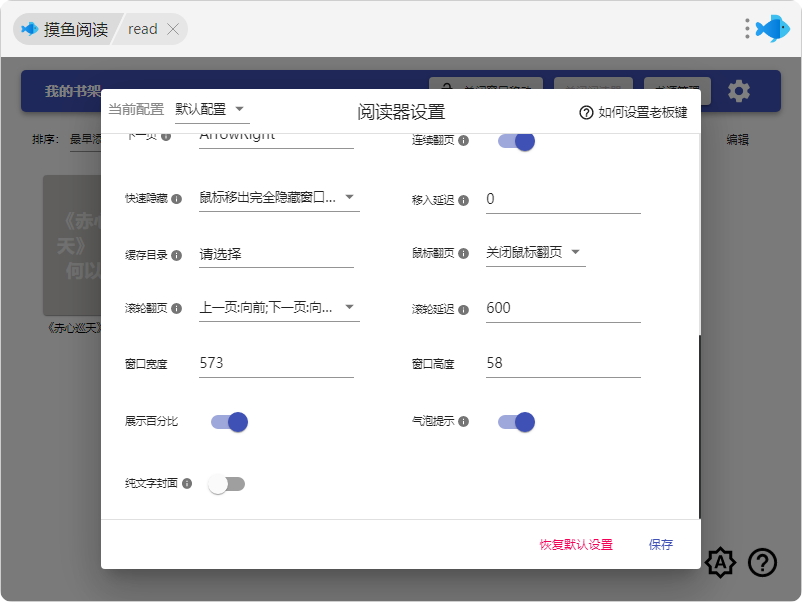Click the 缓存目录 请选择 field
Screen dimensions: 802x602
(276, 254)
